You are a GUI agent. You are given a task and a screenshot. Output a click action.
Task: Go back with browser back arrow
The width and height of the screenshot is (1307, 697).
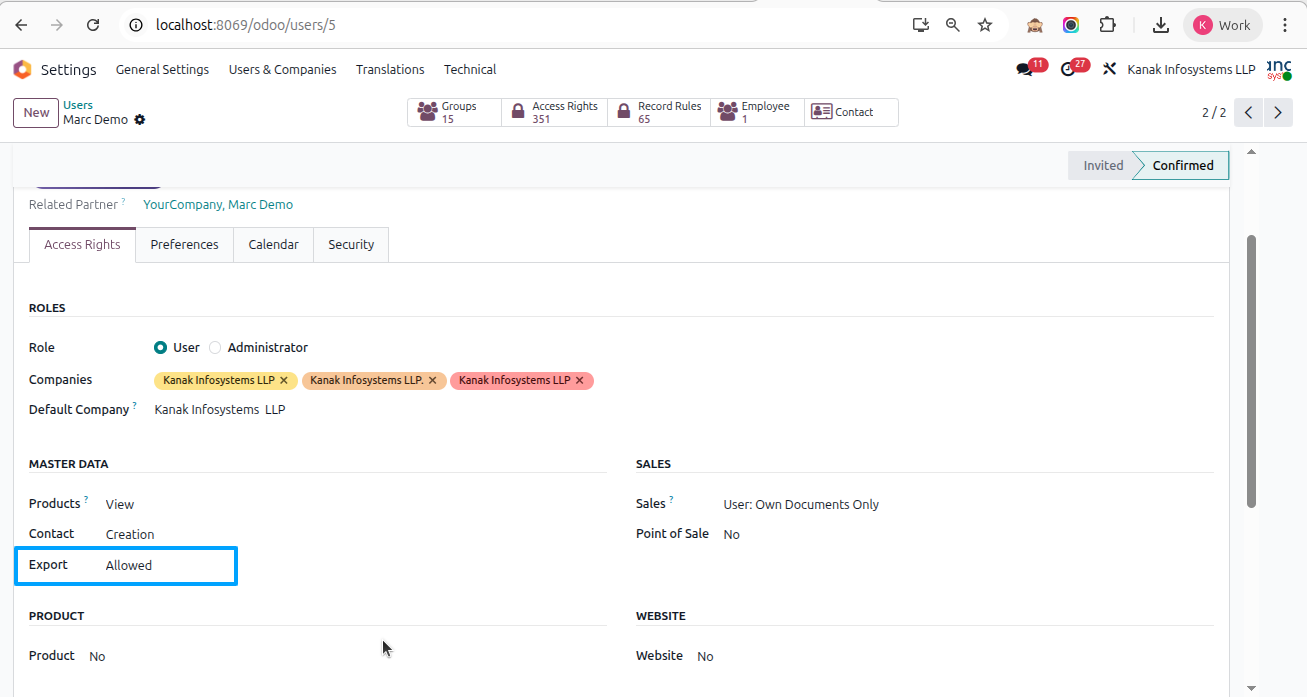(21, 25)
